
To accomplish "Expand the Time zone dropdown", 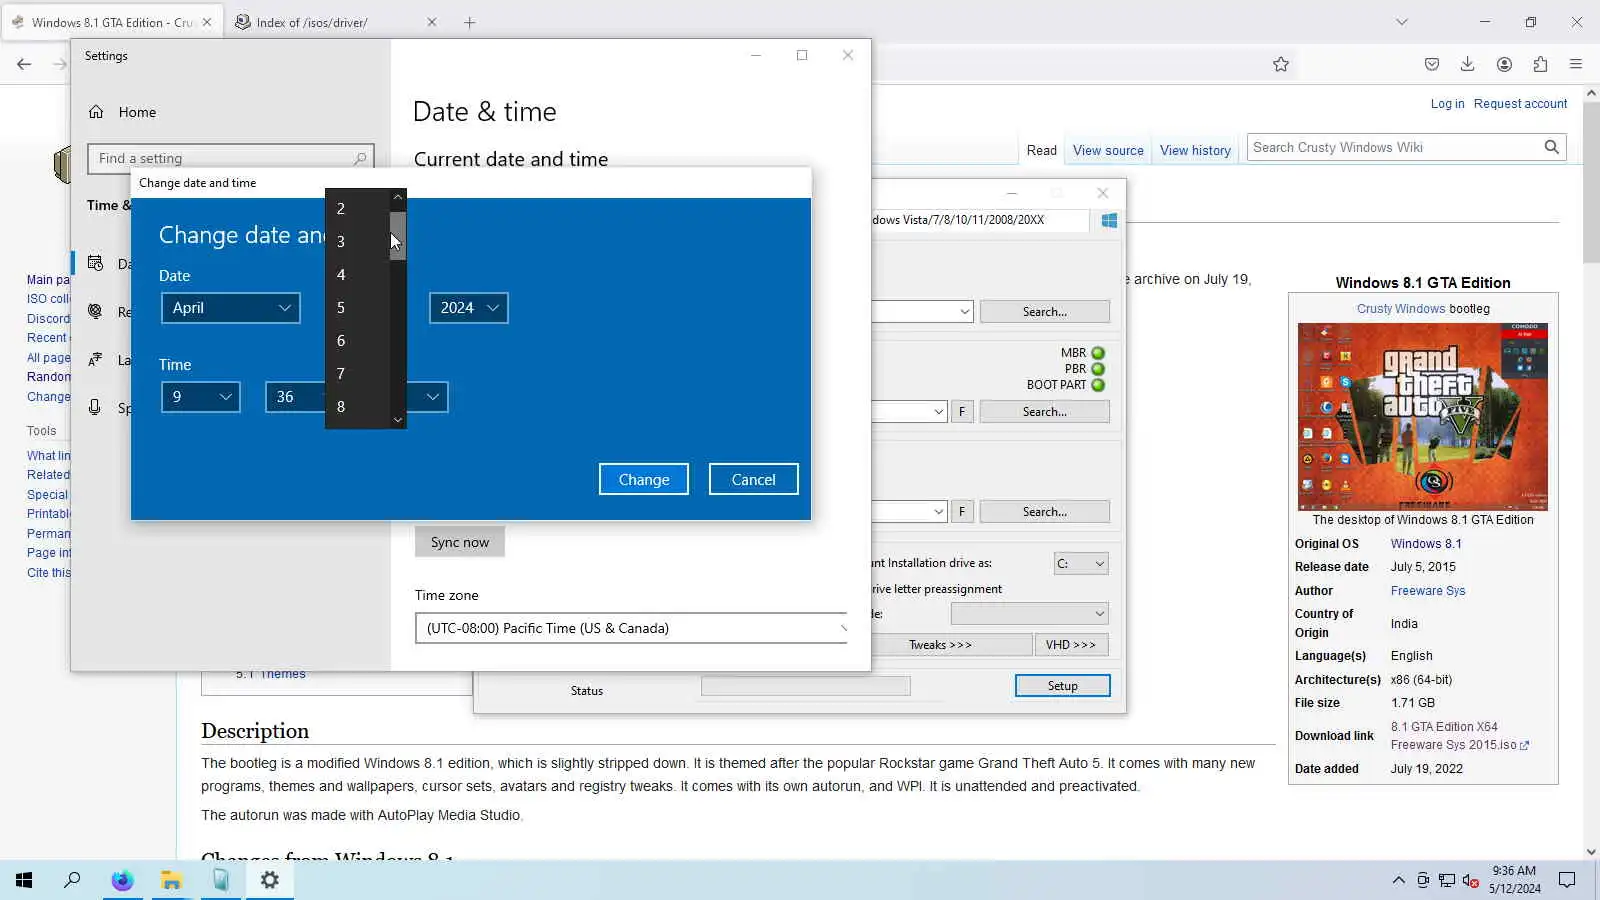I will click(x=631, y=628).
